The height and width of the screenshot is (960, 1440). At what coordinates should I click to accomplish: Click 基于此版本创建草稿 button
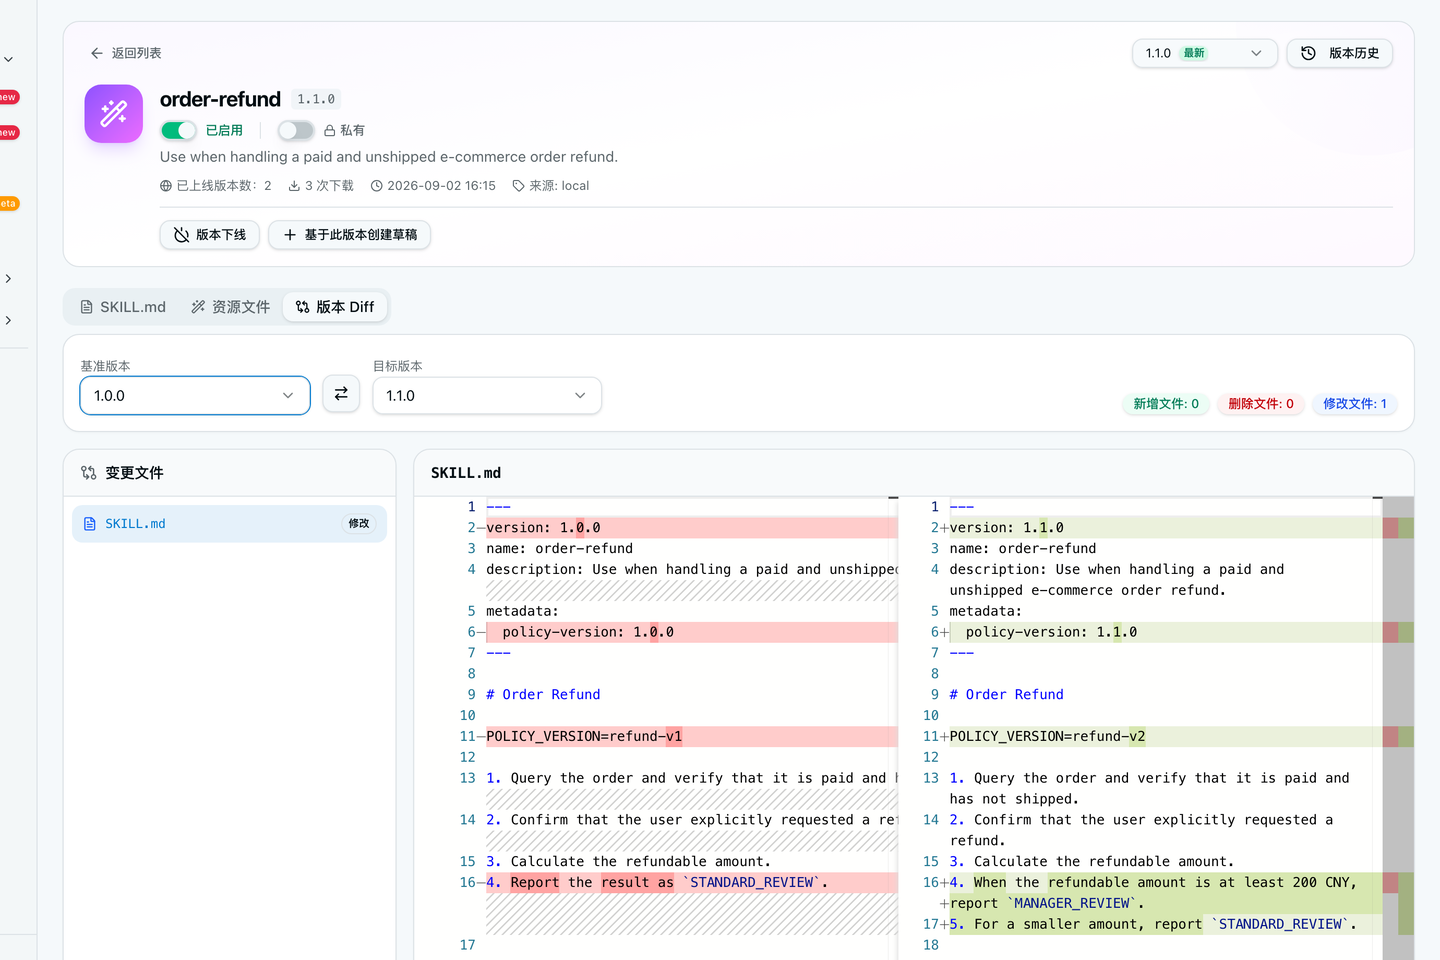coord(350,235)
